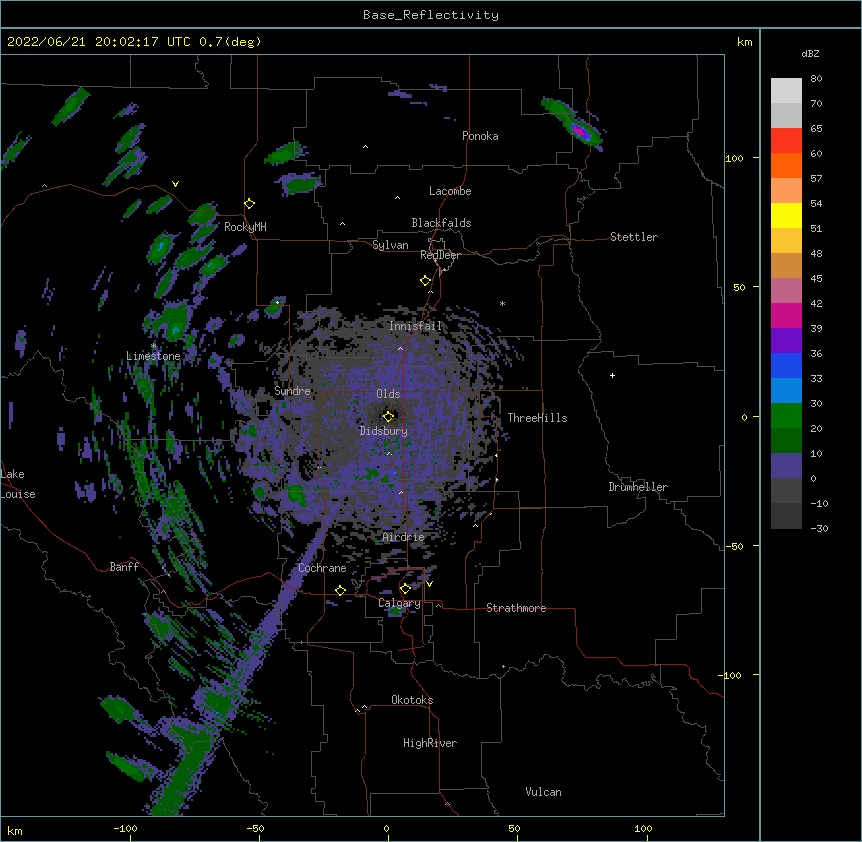Click the RockyMH label
This screenshot has height=842, width=862.
245,227
